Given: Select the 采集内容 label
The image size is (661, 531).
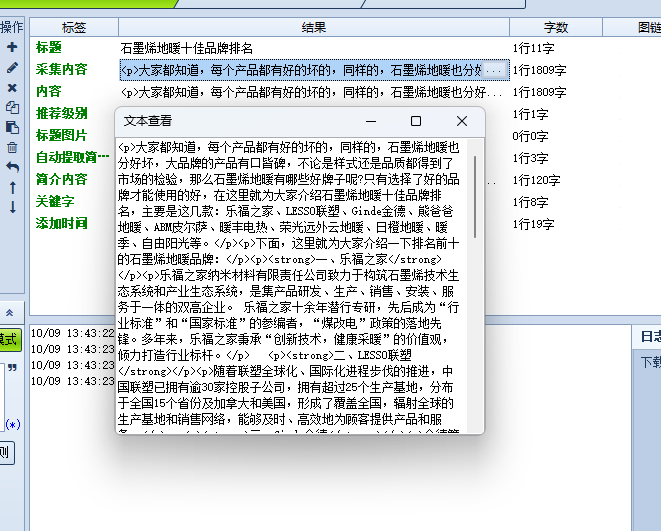Looking at the screenshot, I should tap(62, 69).
